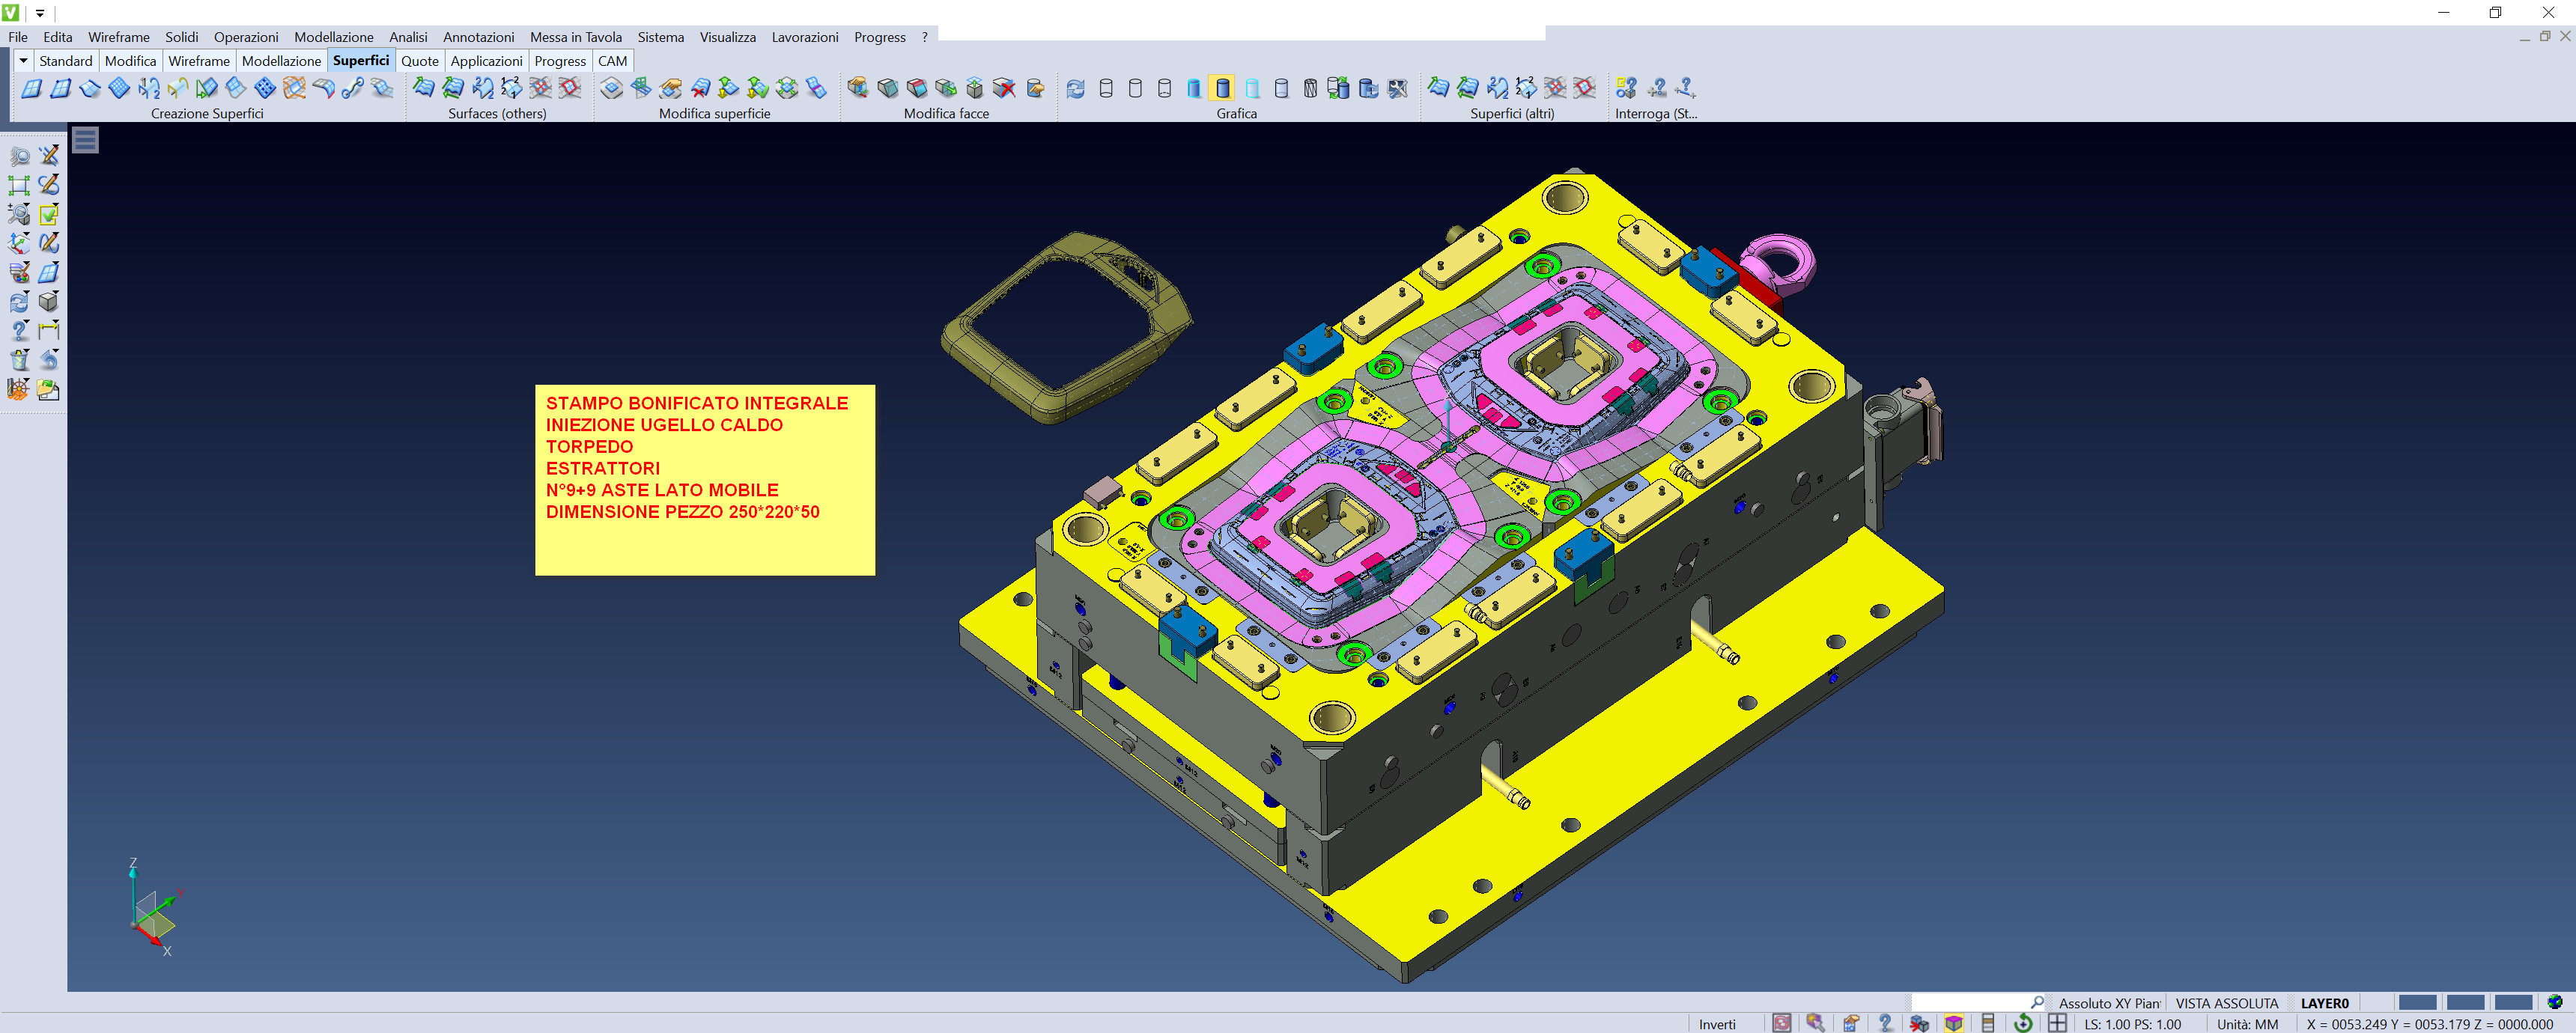
Task: Select the undo arrow icon in sidebar
Action: (x=49, y=360)
